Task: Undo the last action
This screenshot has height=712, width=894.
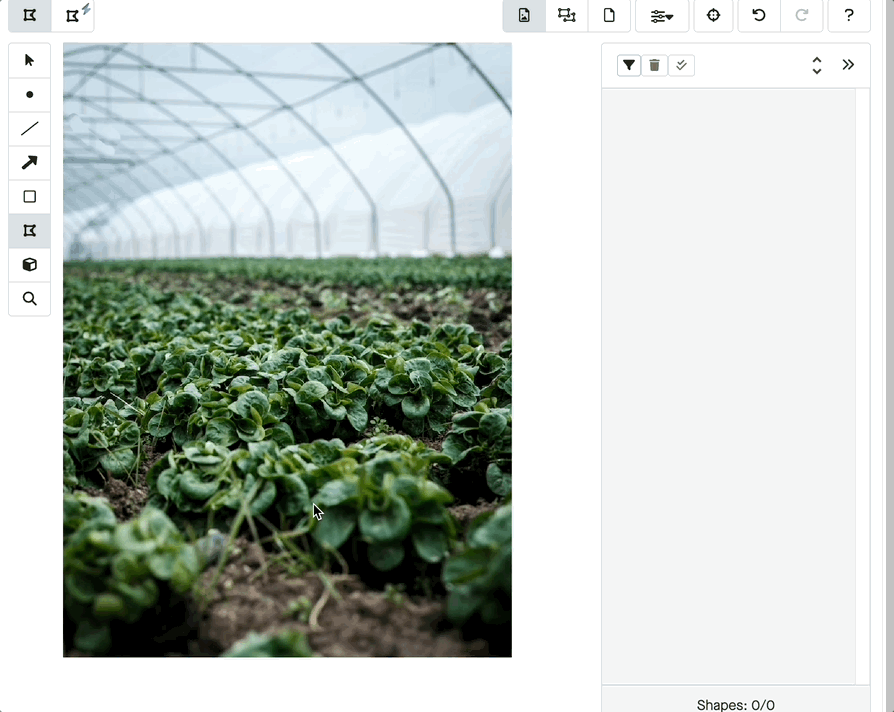Action: point(759,15)
